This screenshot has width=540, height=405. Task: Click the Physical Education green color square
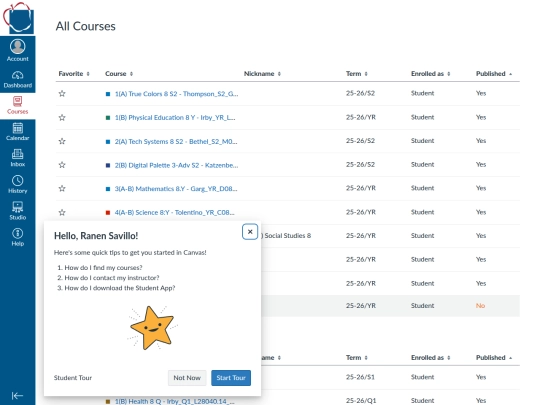(x=108, y=118)
